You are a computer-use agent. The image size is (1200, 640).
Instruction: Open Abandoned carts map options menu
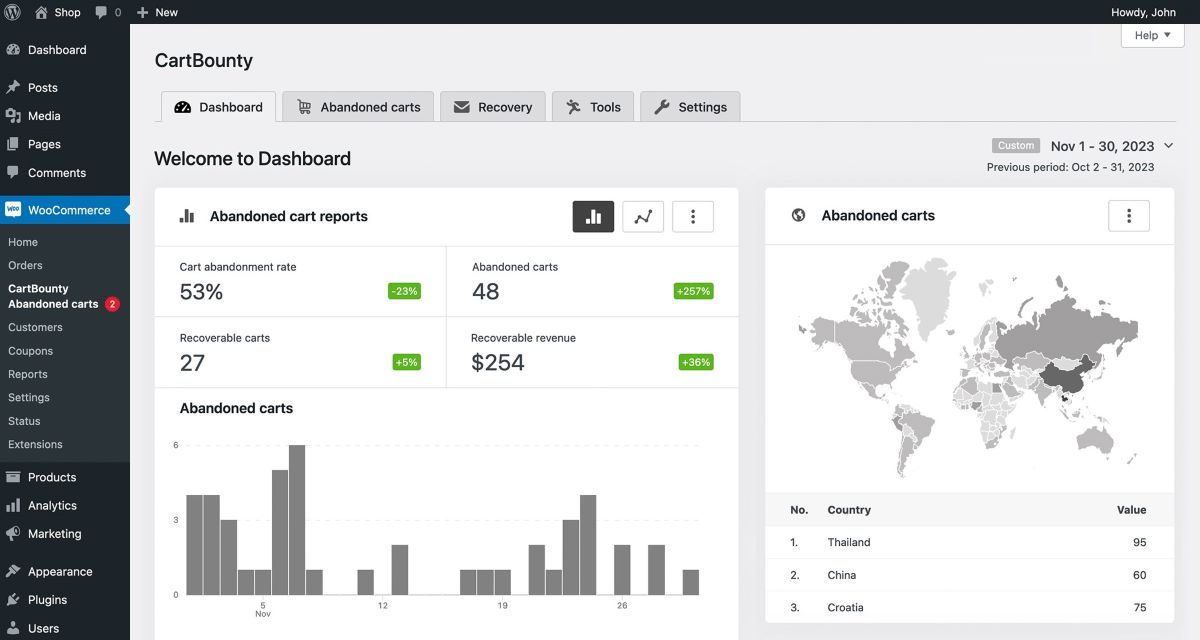[1129, 215]
